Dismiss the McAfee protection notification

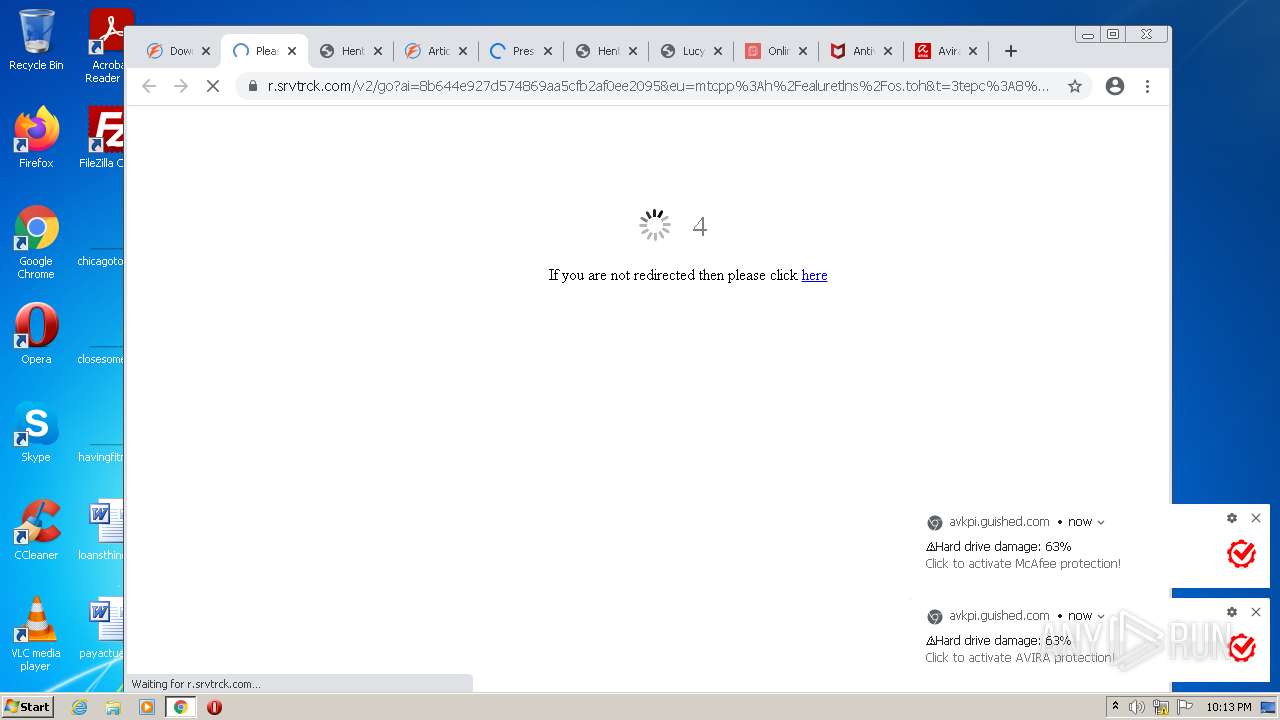(x=1256, y=518)
